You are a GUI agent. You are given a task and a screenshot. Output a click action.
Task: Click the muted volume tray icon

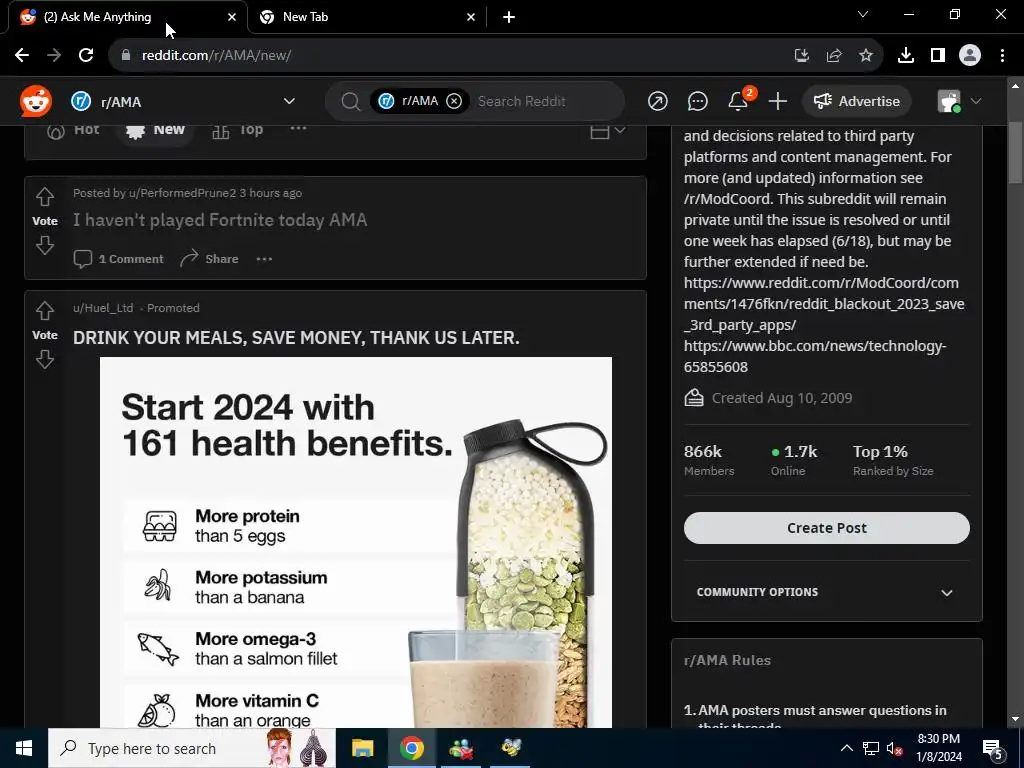click(894, 748)
